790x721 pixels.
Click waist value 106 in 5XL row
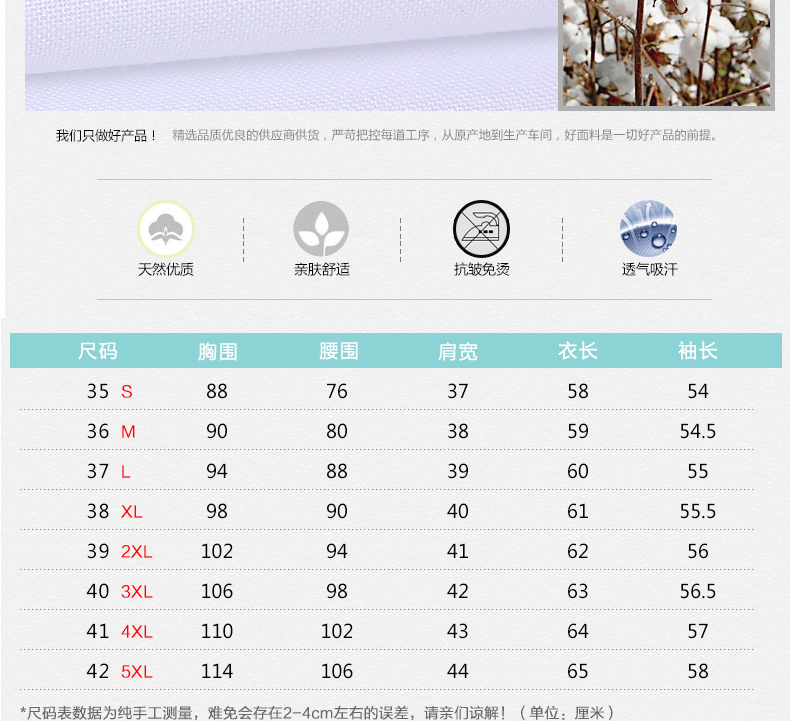[337, 672]
